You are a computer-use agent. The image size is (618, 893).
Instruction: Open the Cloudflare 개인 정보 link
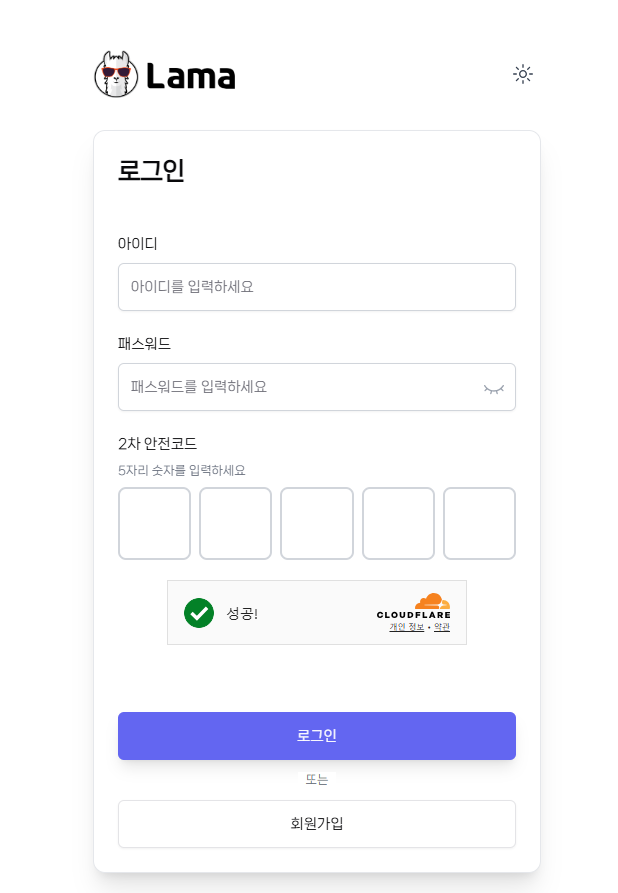click(407, 627)
